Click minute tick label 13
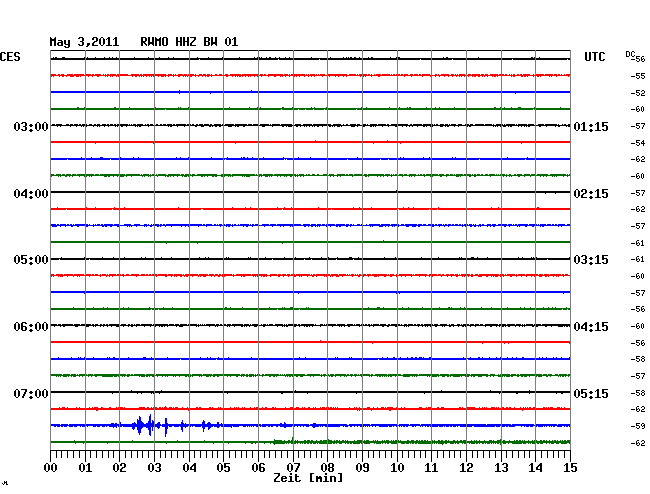Image resolution: width=650 pixels, height=494 pixels. click(x=501, y=467)
